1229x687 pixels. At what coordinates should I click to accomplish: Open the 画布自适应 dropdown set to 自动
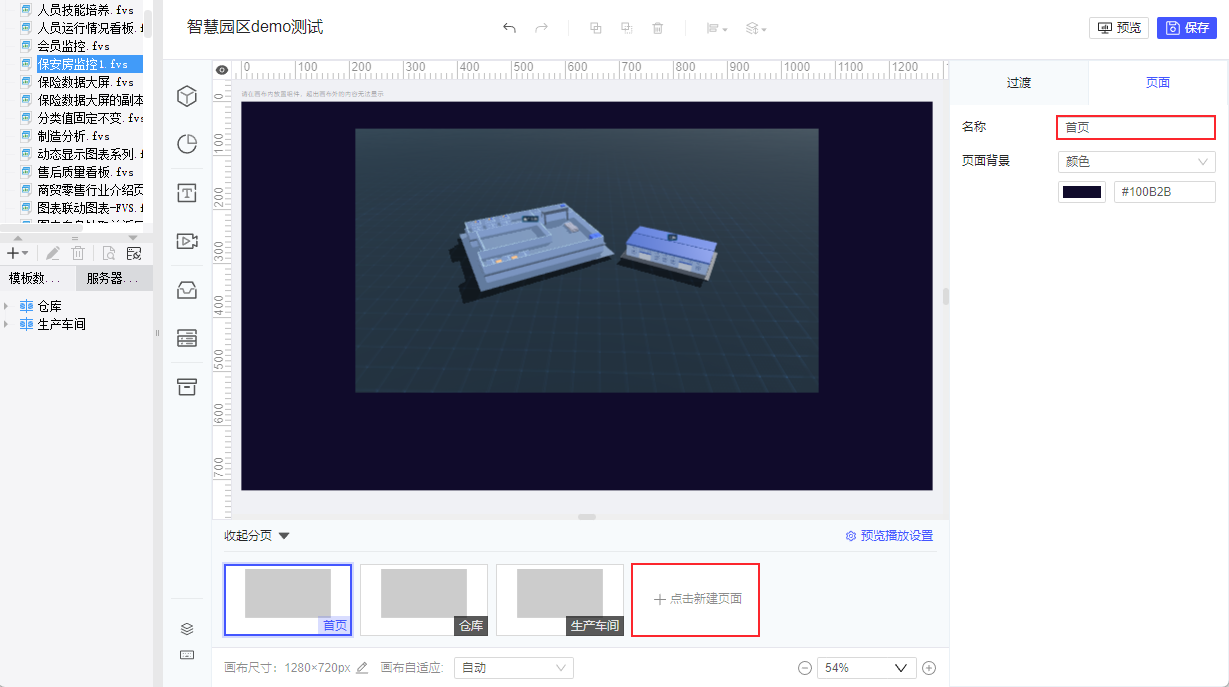514,668
